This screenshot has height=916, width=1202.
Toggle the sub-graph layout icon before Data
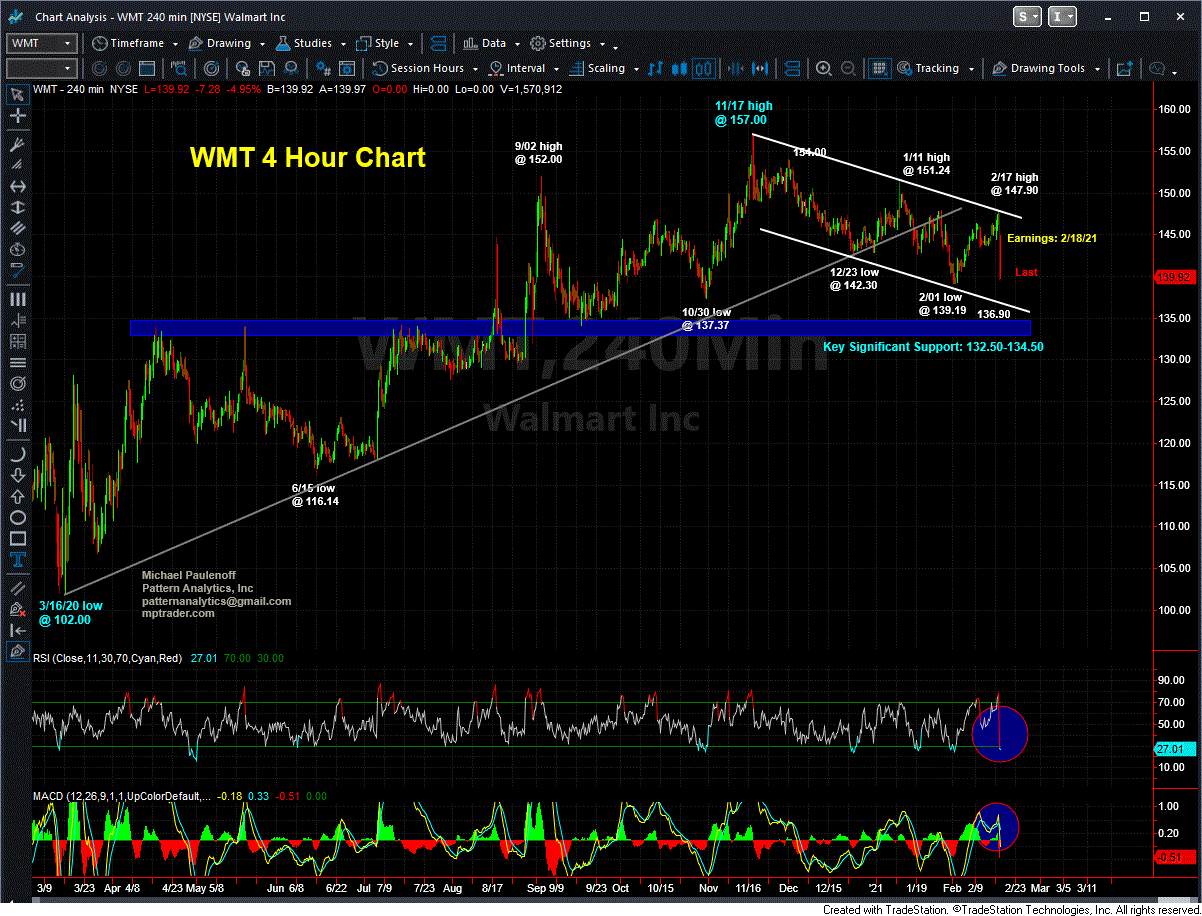click(440, 43)
